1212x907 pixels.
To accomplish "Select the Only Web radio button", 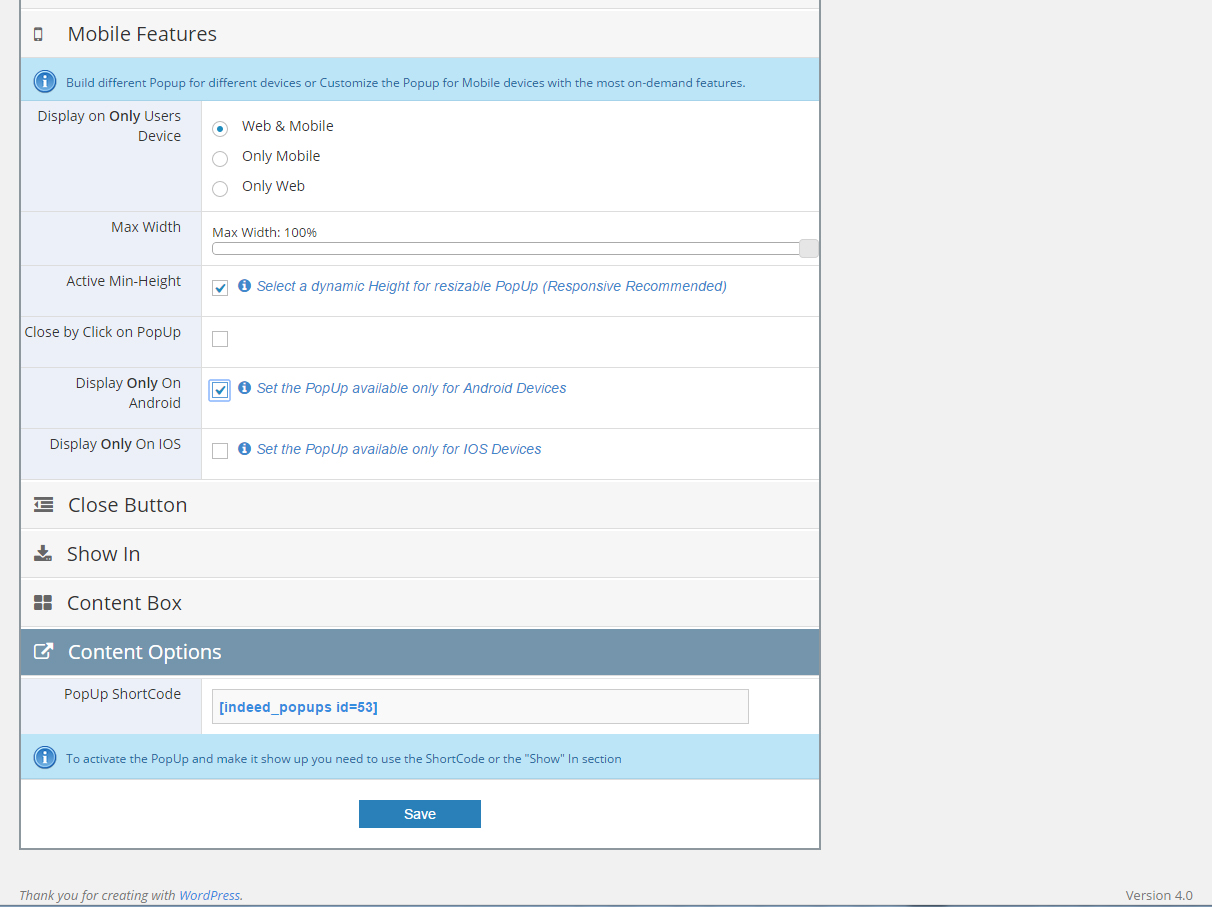I will (x=220, y=188).
